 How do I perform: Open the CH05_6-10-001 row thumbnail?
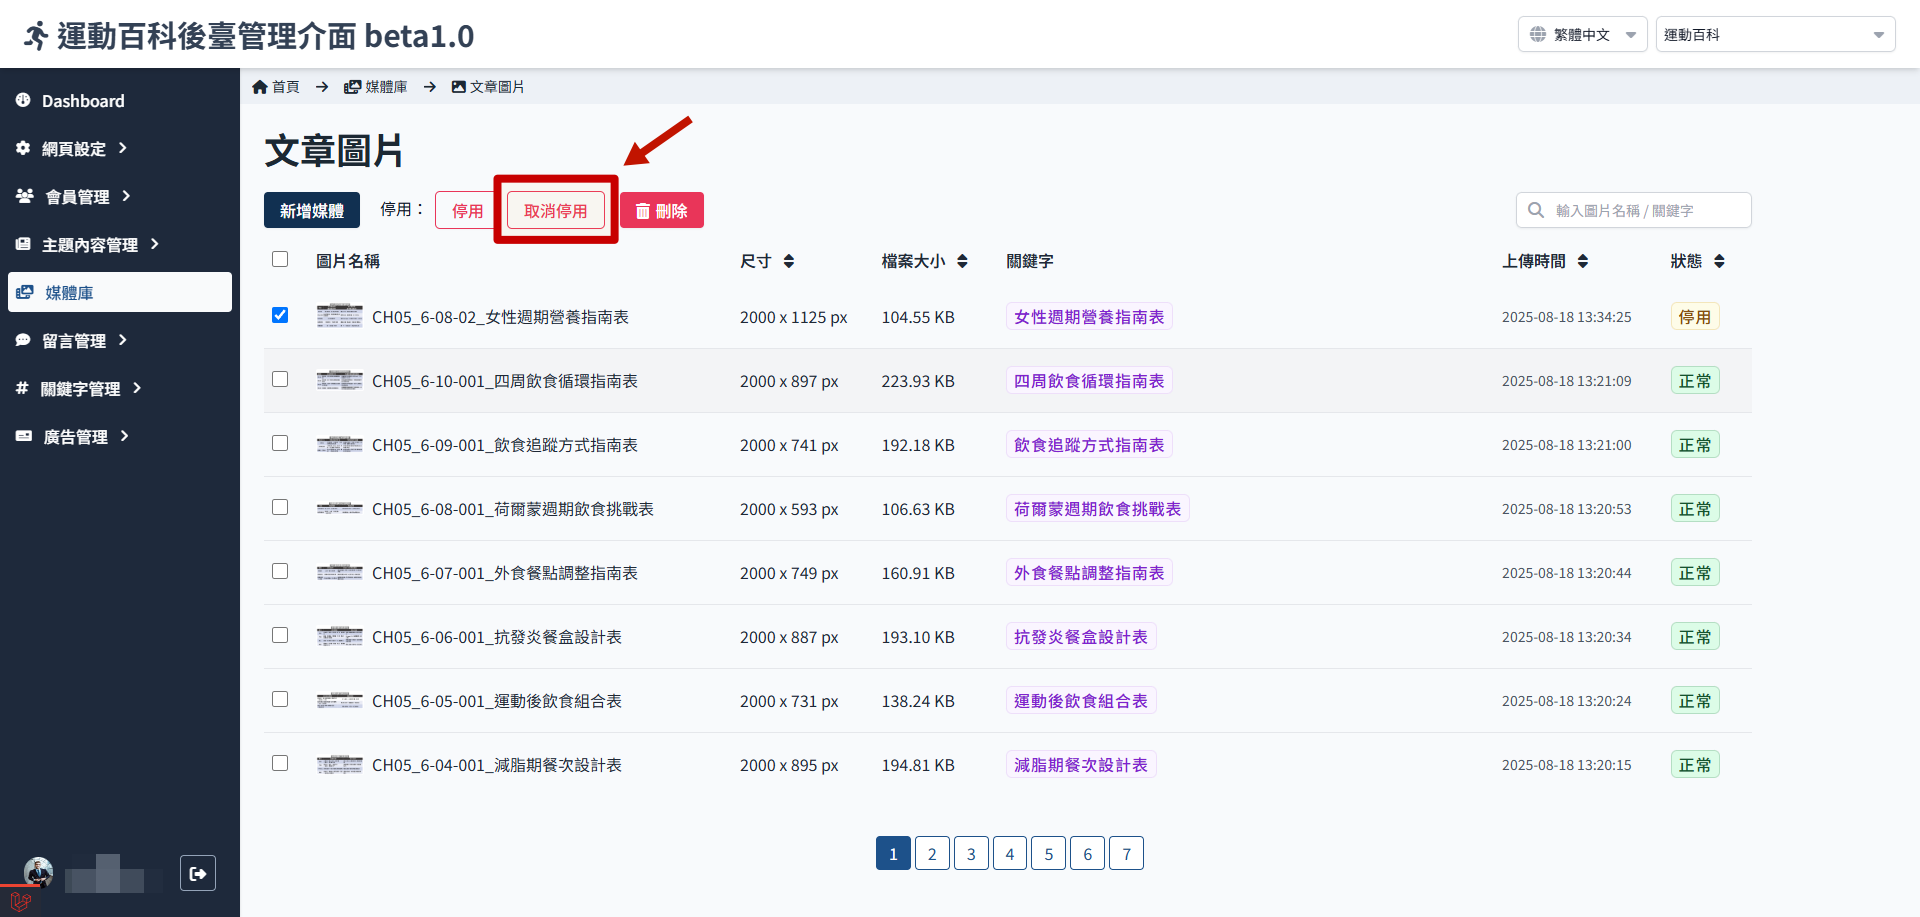click(x=340, y=380)
